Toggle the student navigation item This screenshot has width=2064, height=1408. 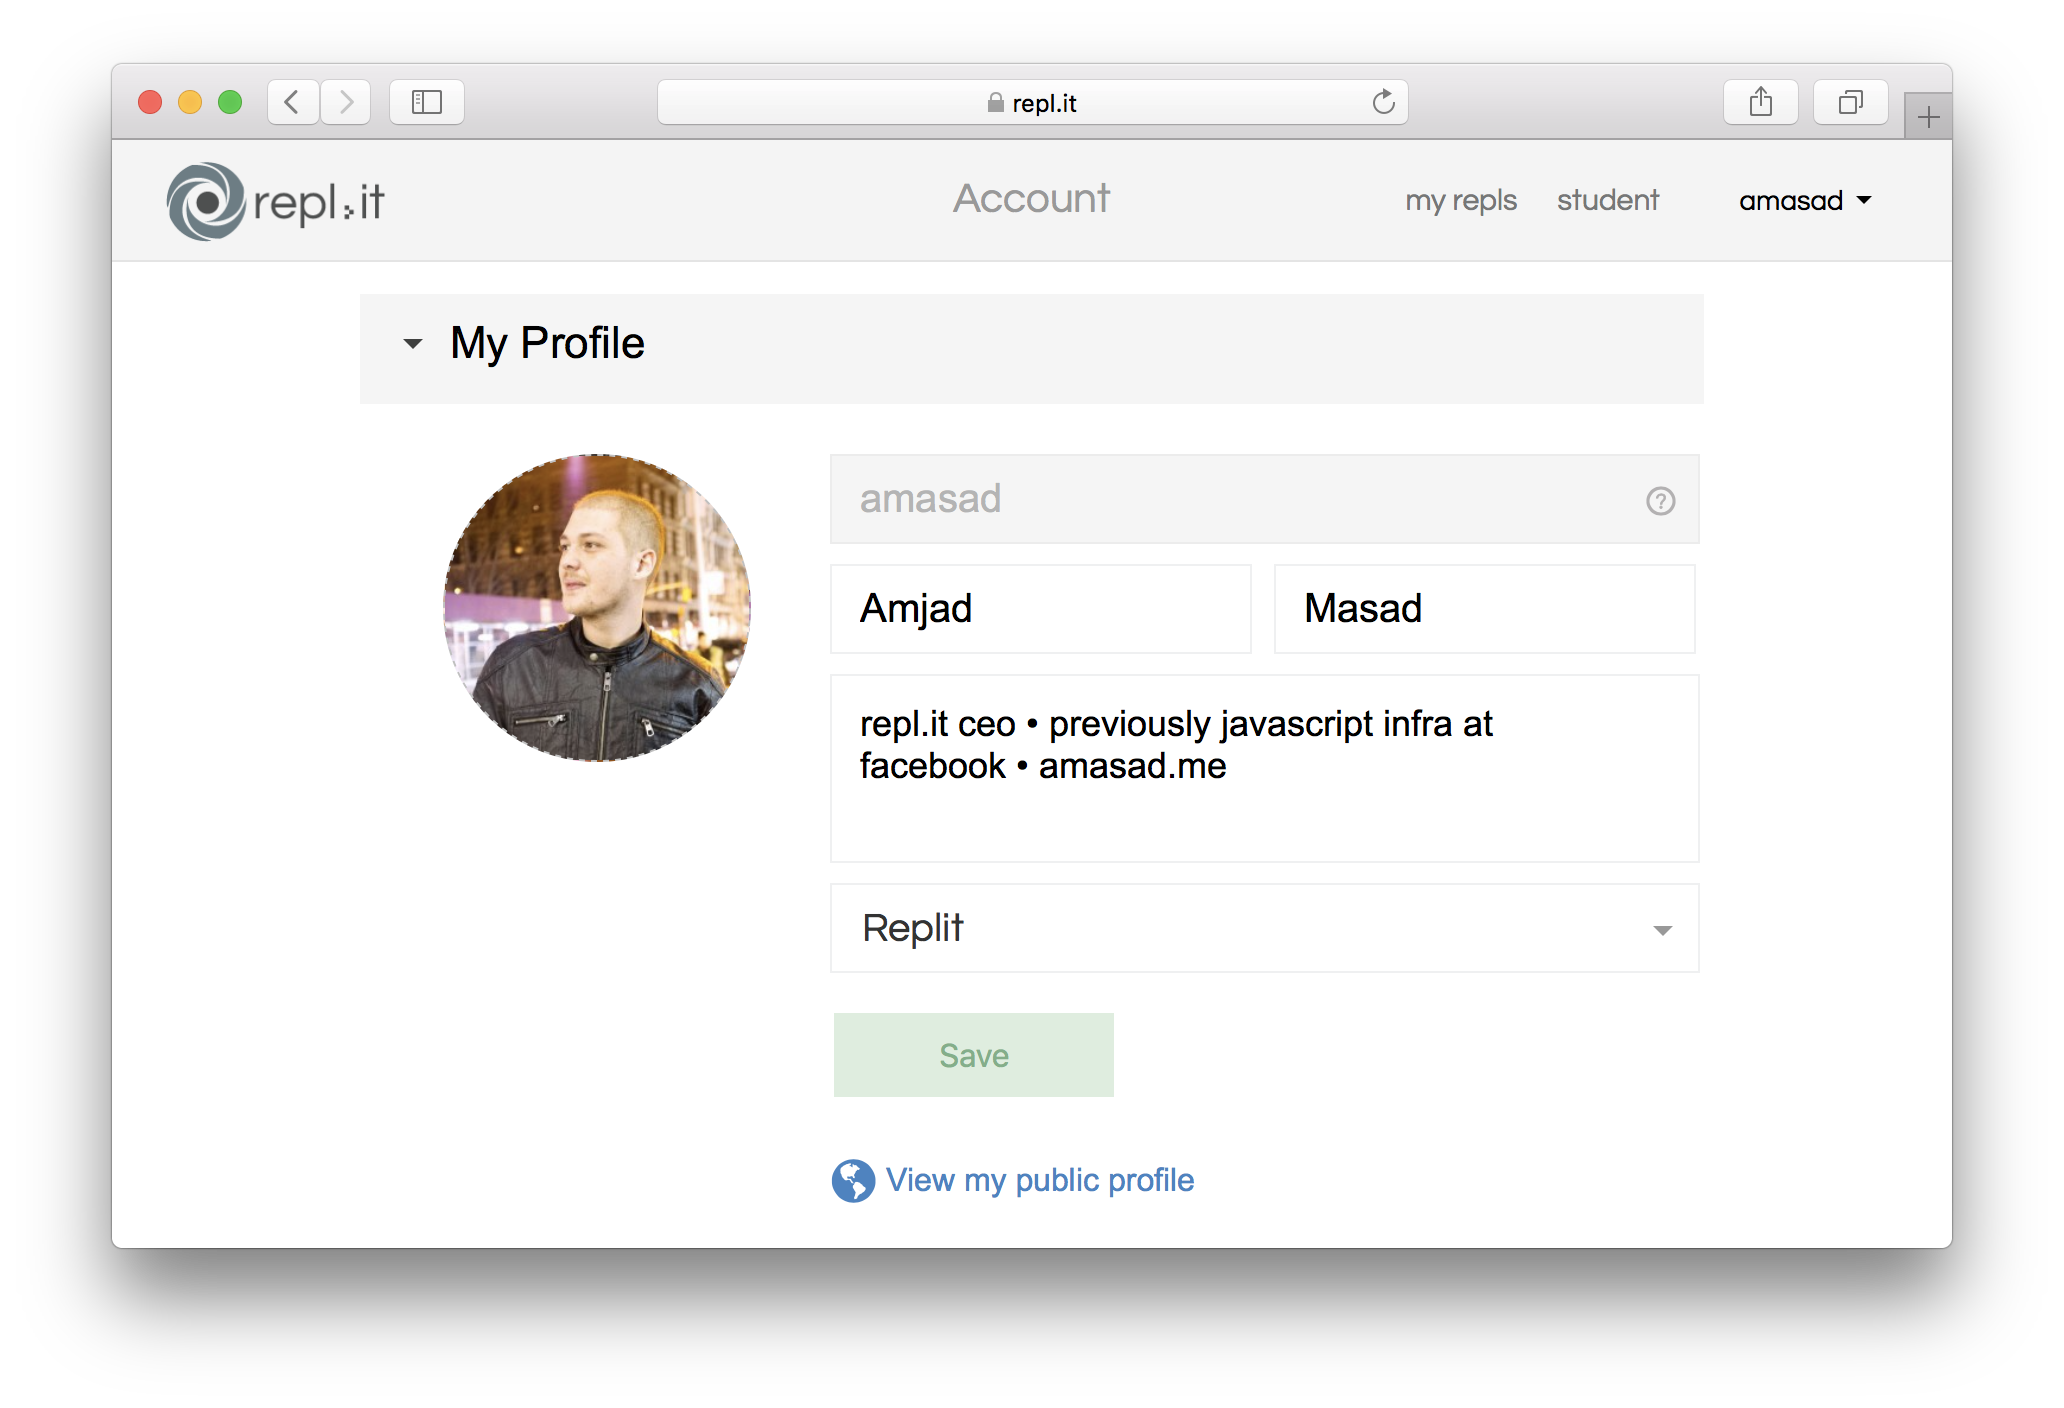(x=1608, y=201)
